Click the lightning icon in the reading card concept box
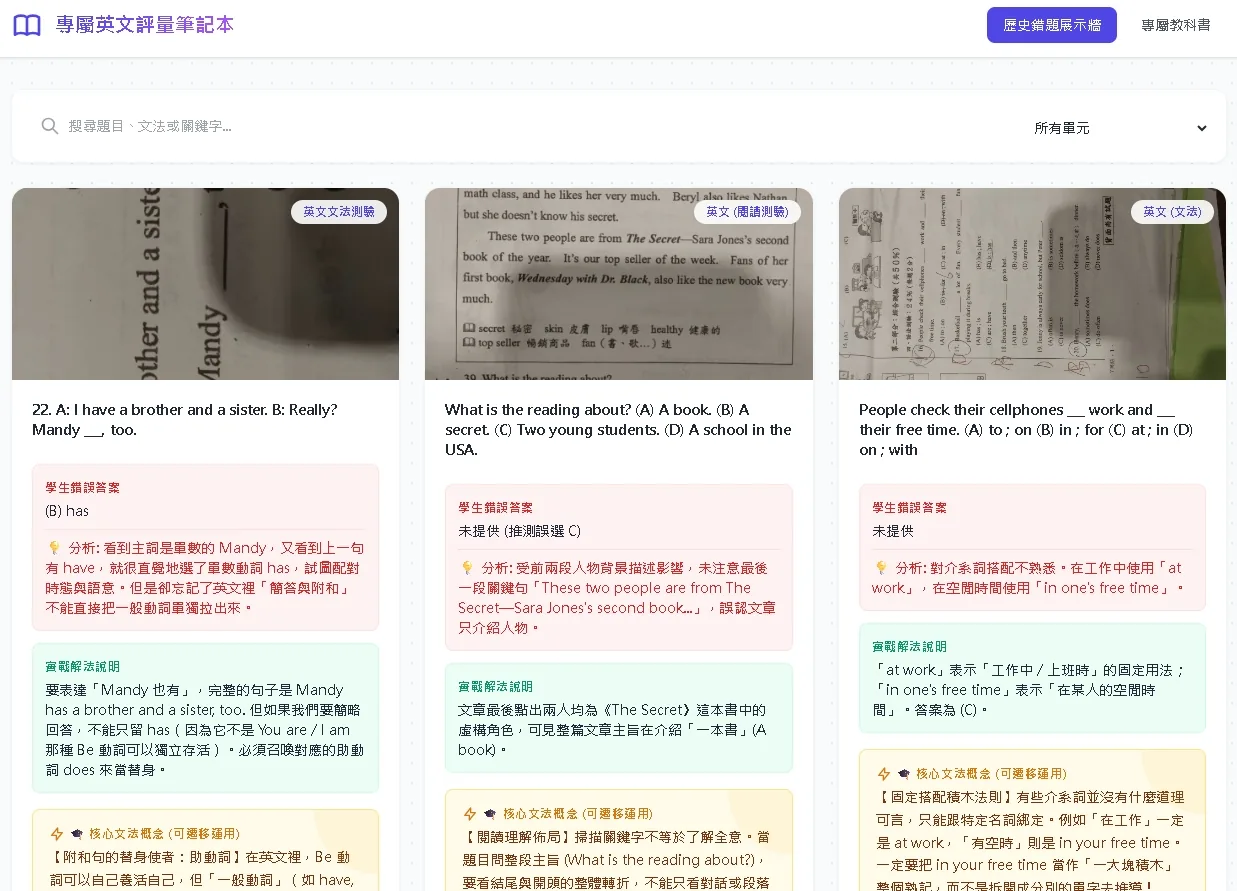This screenshot has height=891, width=1237. point(470,814)
